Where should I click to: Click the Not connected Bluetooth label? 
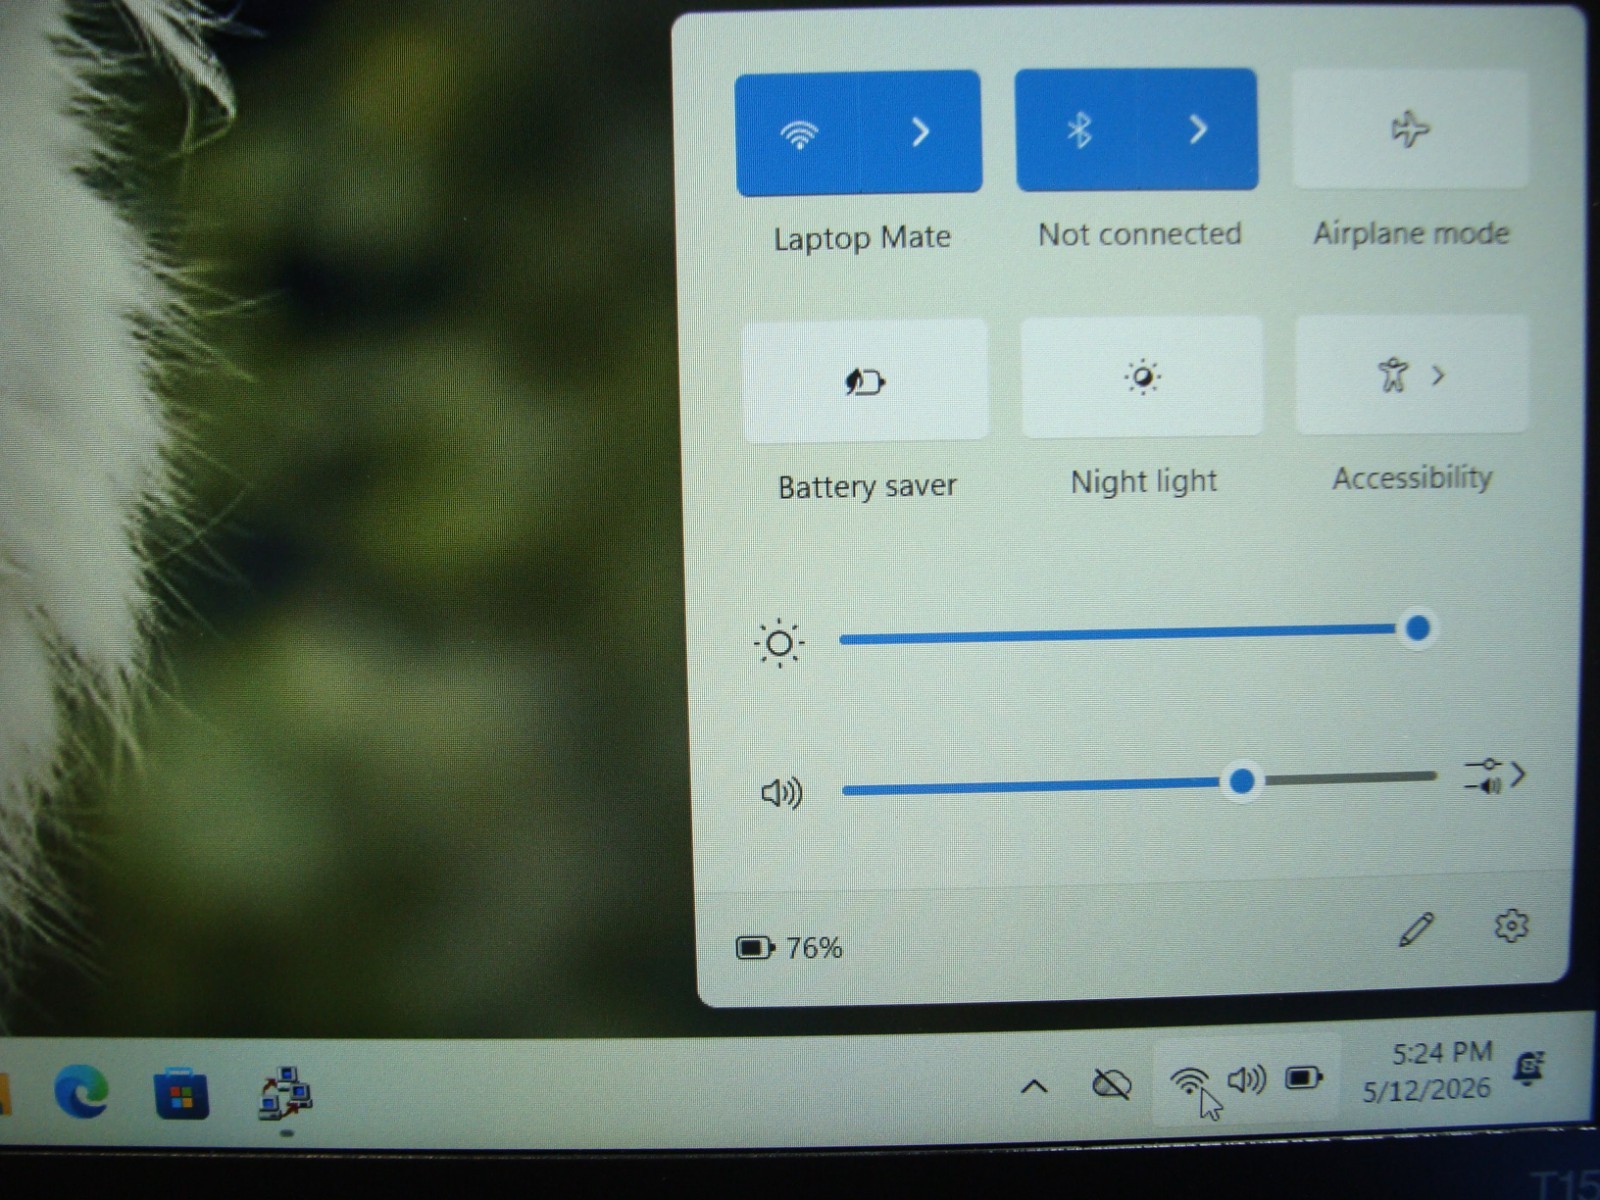click(x=1140, y=234)
